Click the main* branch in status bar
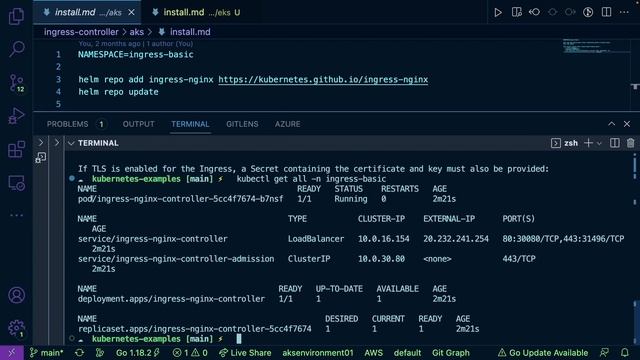The width and height of the screenshot is (640, 360). coord(47,353)
